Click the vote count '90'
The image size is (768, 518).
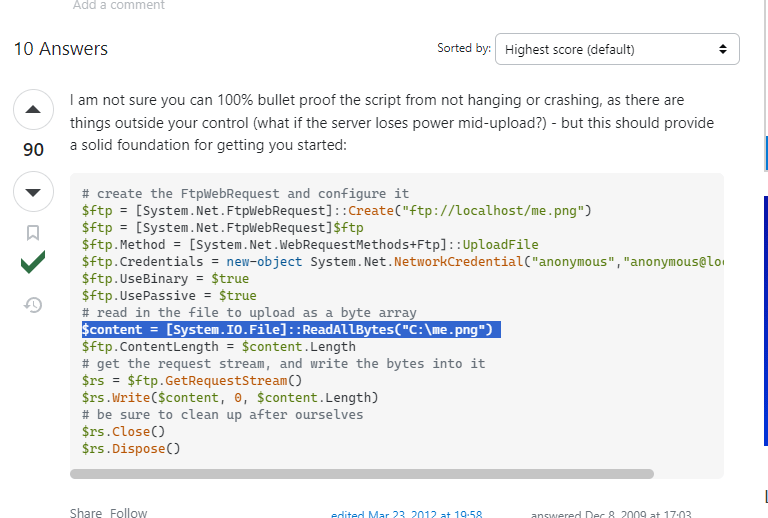tap(33, 150)
